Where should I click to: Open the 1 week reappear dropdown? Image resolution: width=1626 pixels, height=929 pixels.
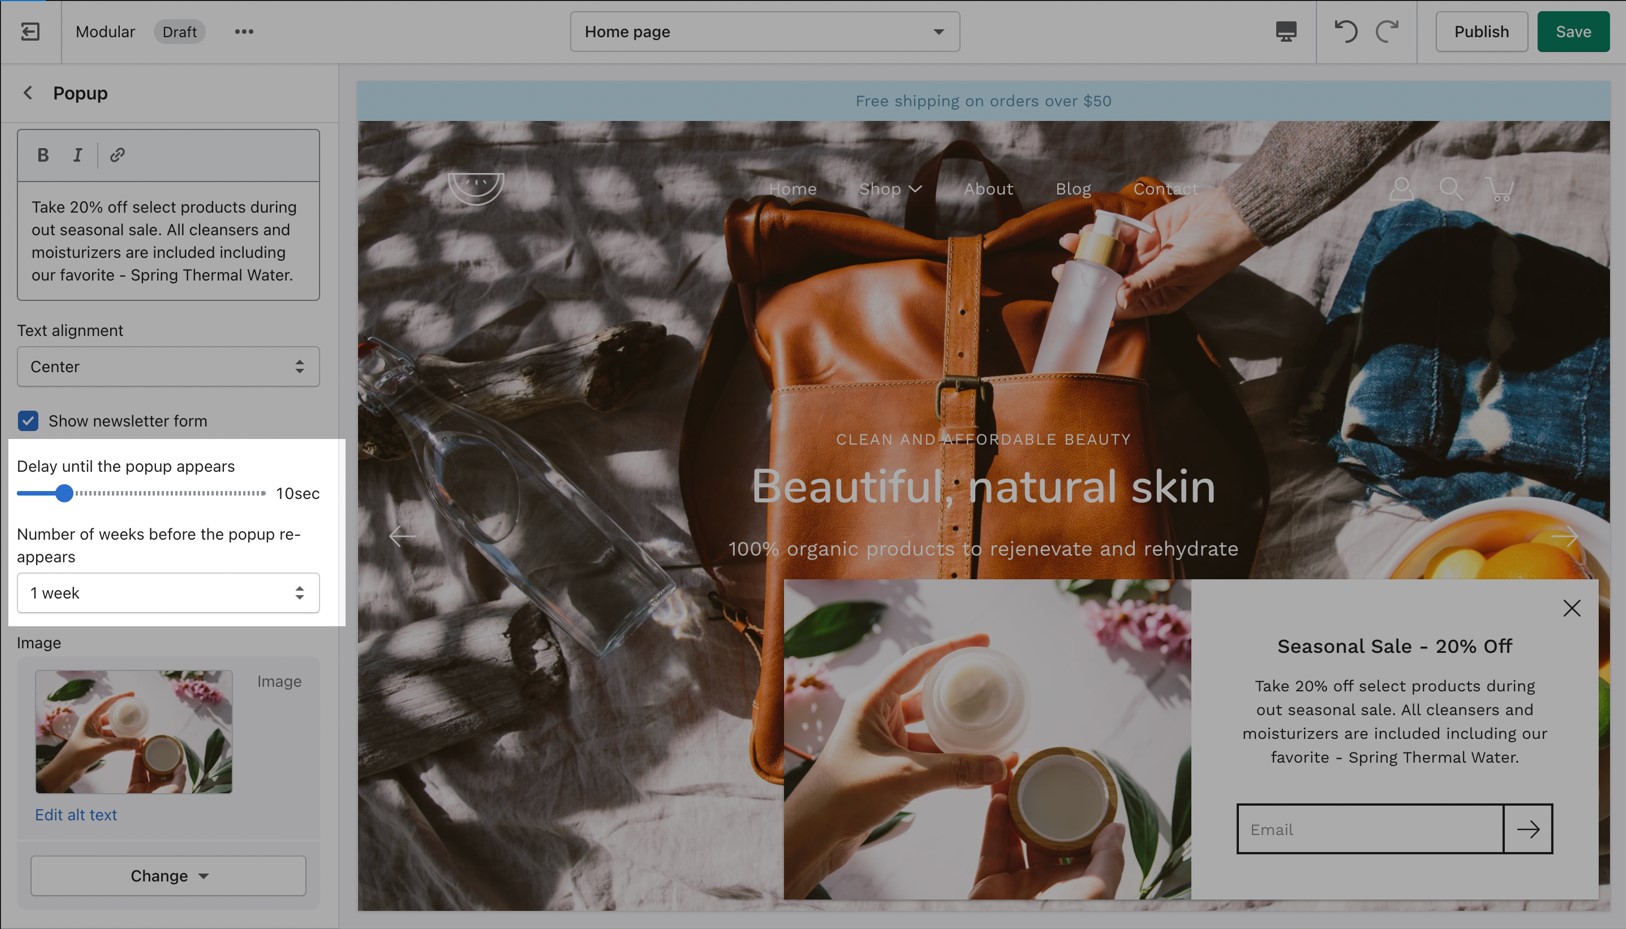tap(168, 593)
